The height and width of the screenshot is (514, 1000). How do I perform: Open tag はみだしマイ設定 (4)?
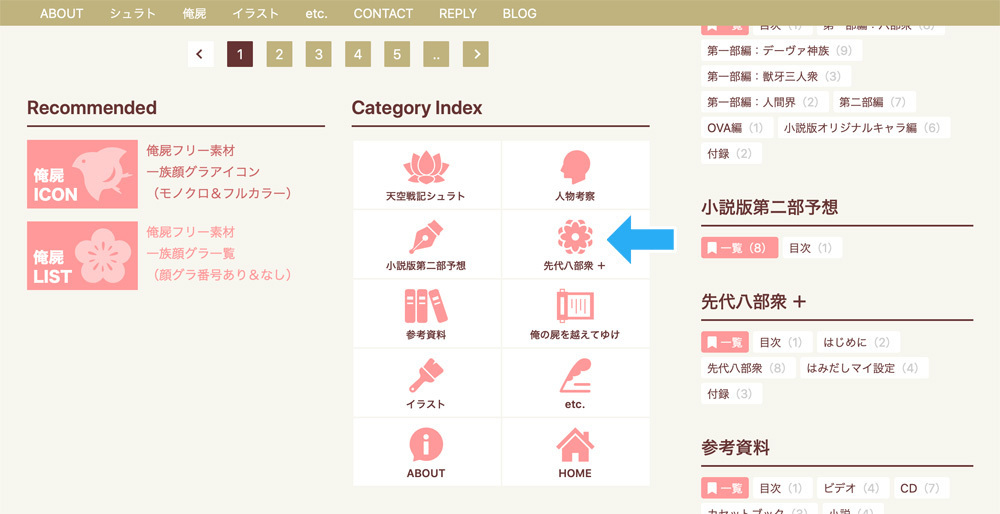[x=864, y=368]
